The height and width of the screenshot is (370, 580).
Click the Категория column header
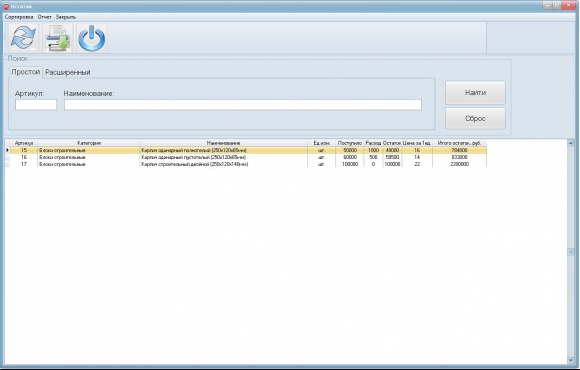click(89, 143)
